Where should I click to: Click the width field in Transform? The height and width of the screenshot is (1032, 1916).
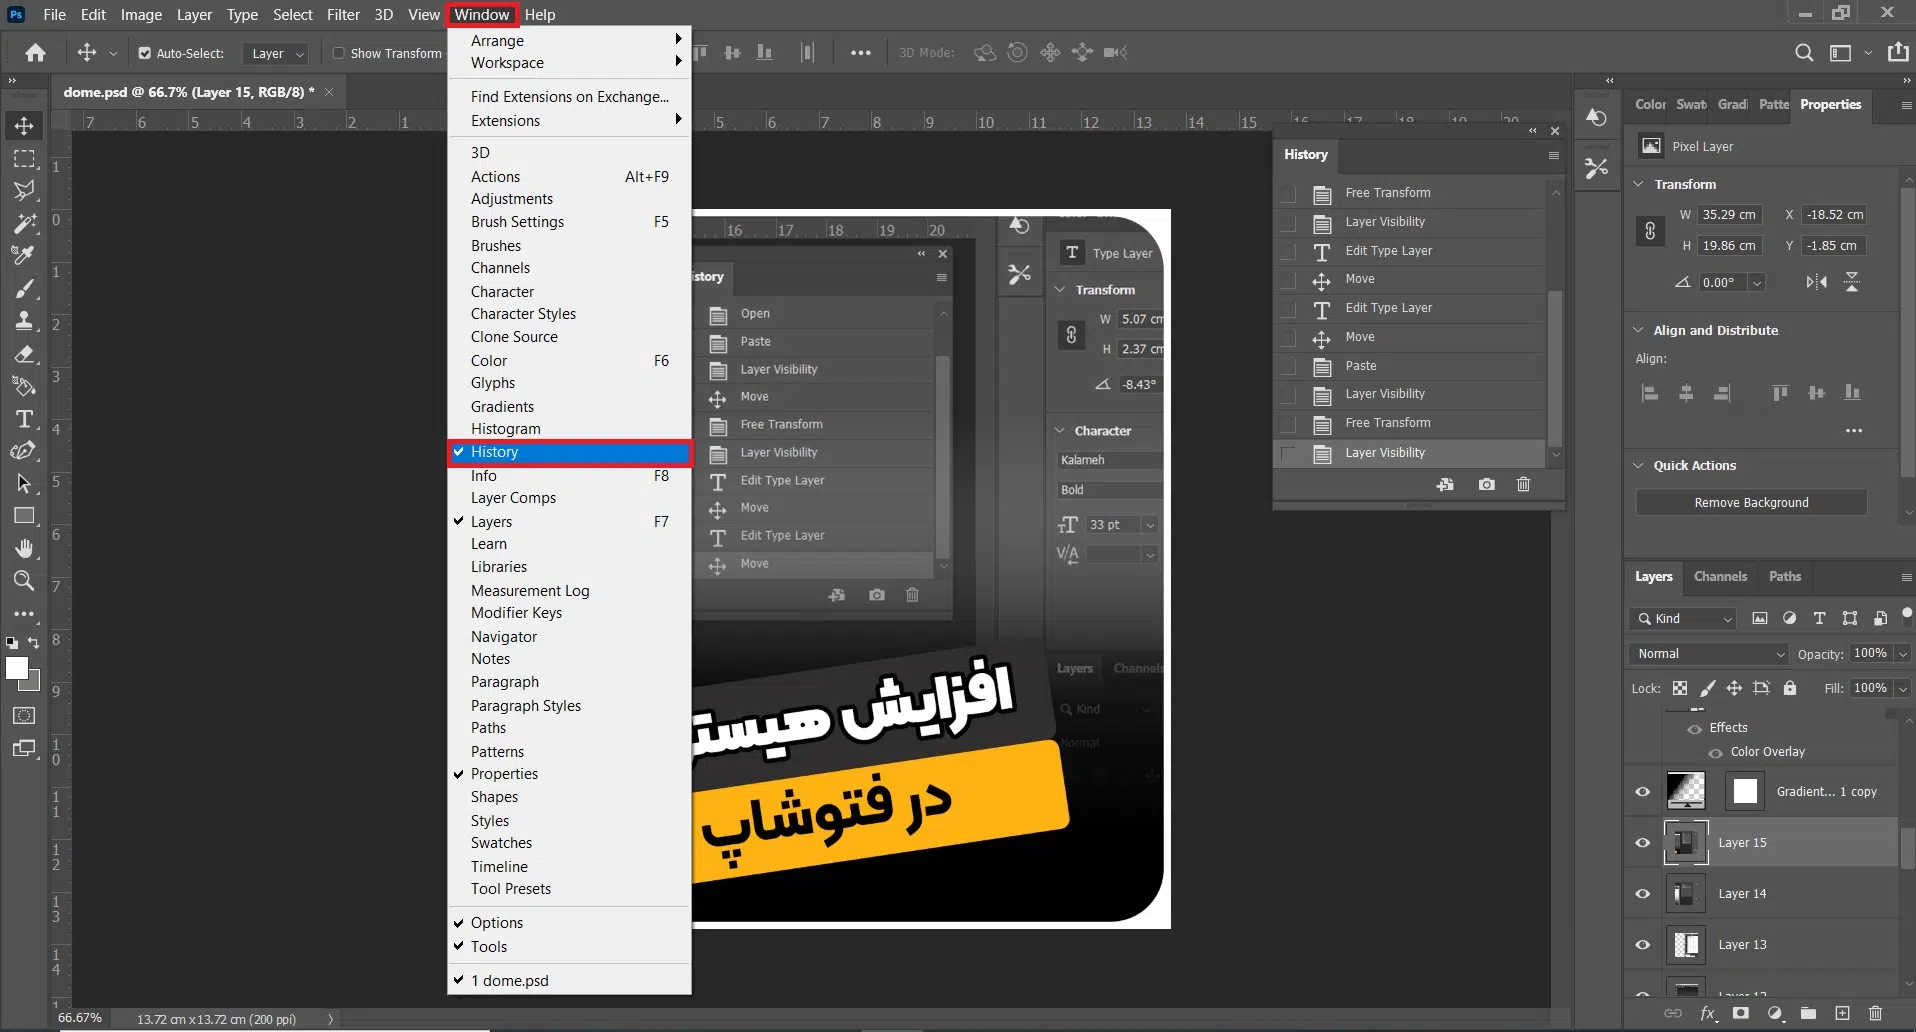[x=1729, y=214]
